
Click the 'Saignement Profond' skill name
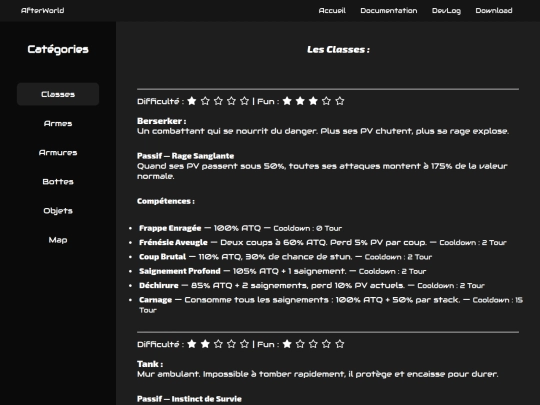180,271
